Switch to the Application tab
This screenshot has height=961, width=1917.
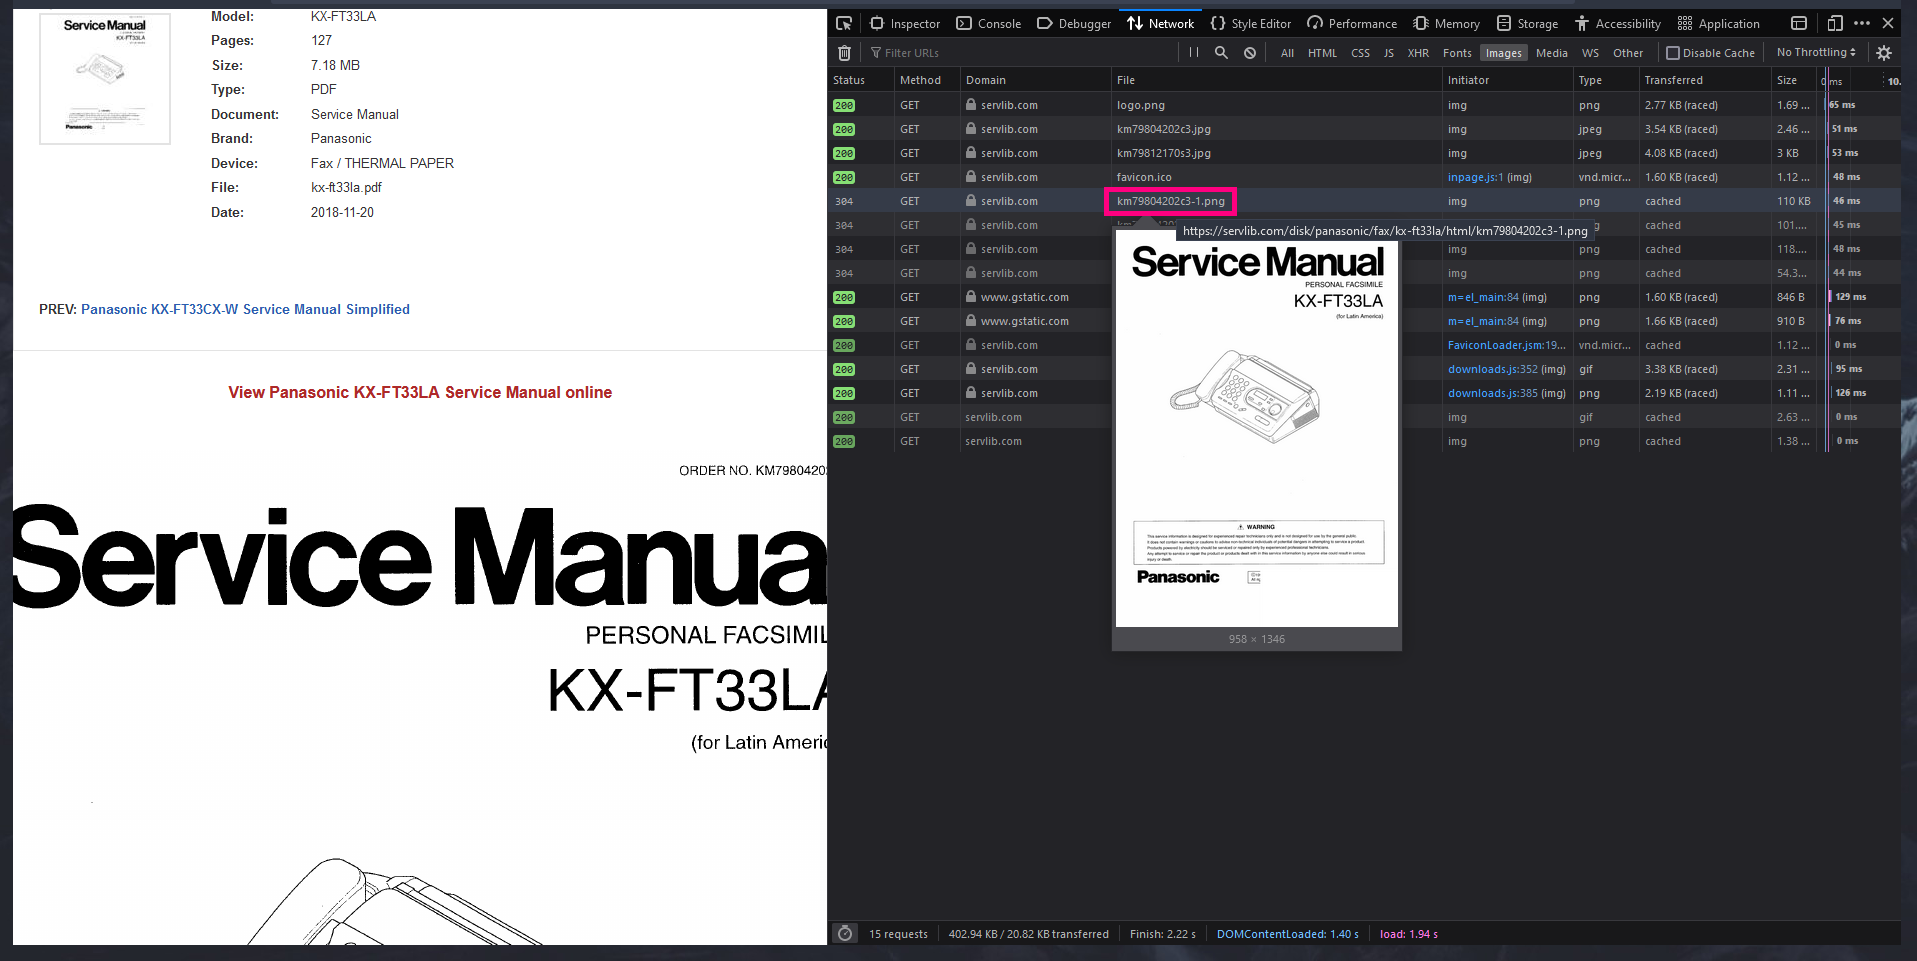tap(1718, 23)
